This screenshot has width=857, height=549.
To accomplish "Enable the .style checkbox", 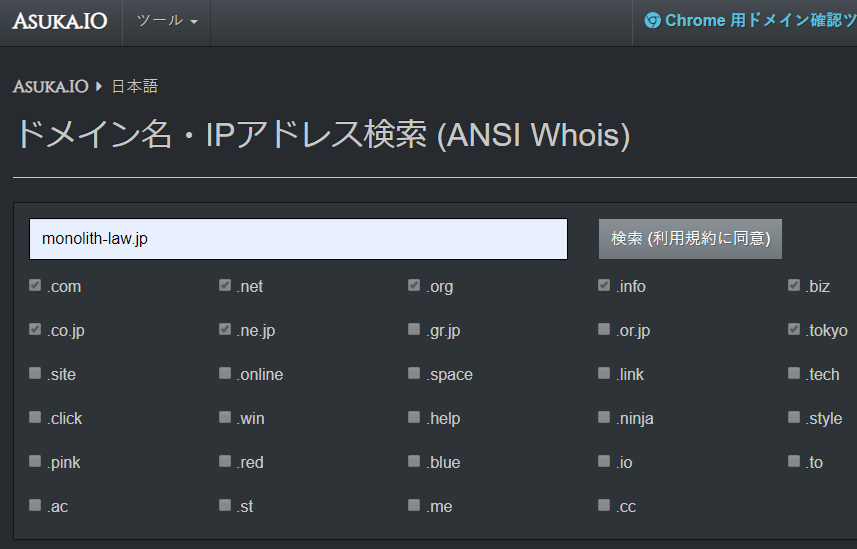I will click(x=794, y=417).
